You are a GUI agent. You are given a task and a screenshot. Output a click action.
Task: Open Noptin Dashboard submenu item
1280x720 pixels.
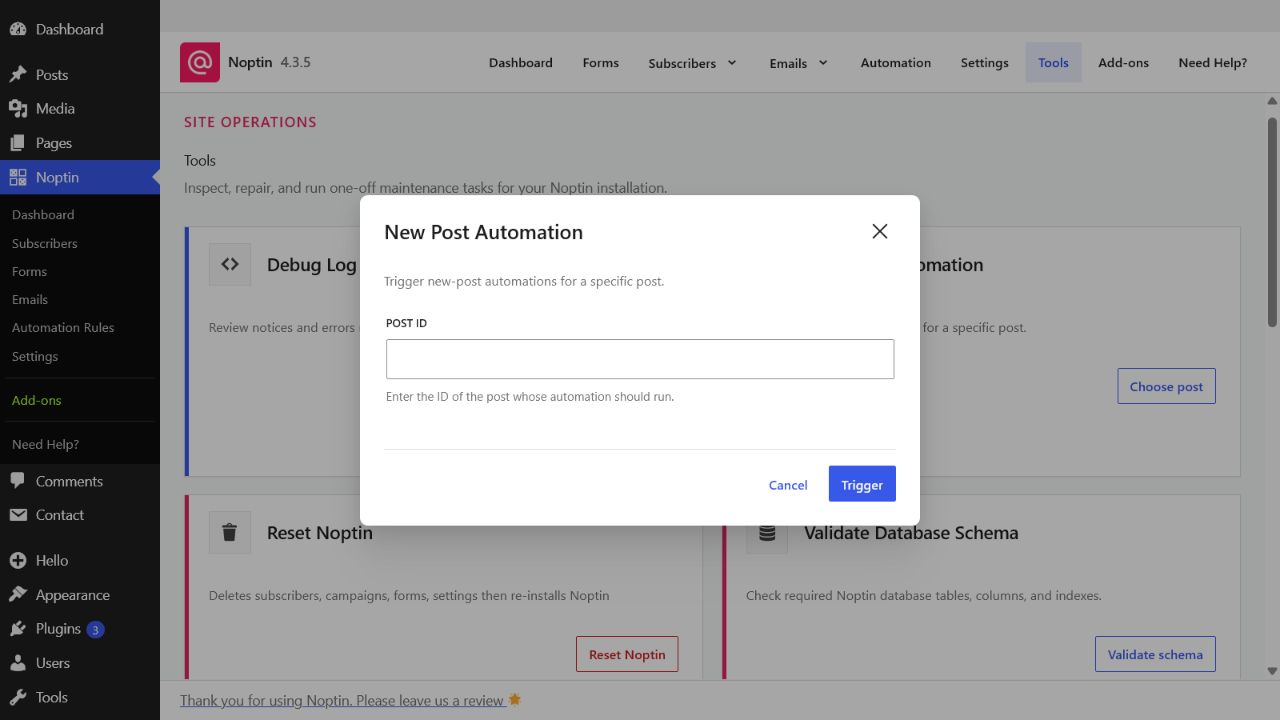(x=43, y=215)
